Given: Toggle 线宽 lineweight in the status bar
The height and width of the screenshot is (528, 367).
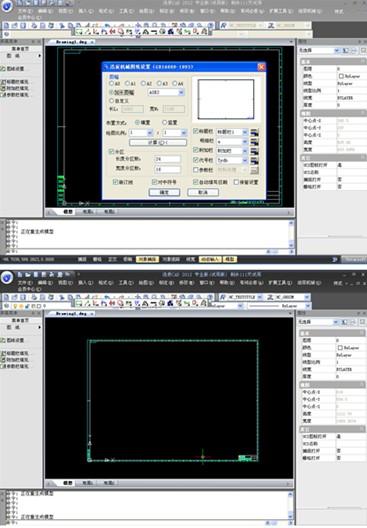Looking at the screenshot, I should click(191, 259).
